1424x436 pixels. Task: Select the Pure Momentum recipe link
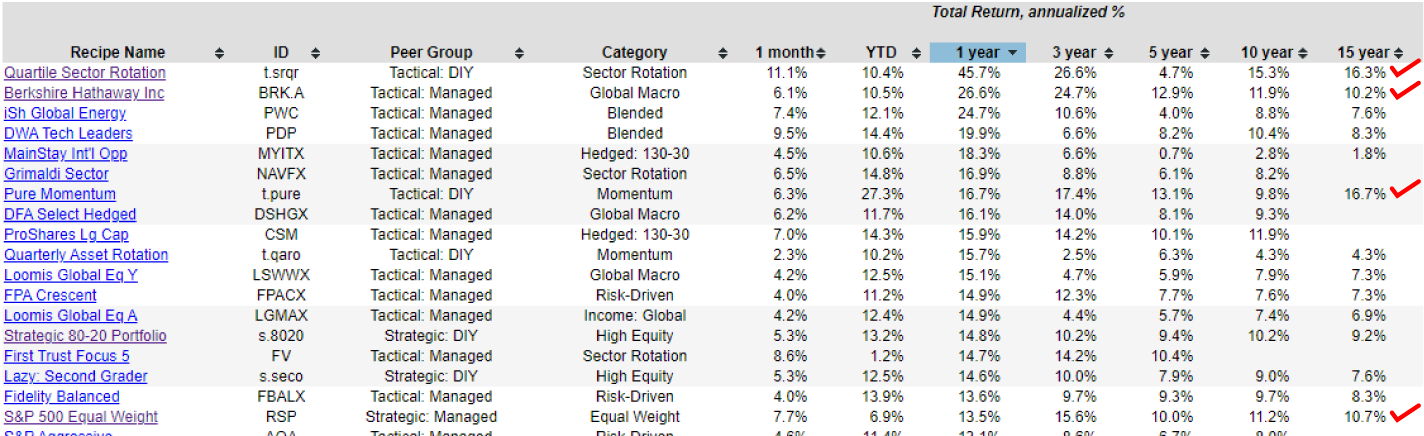pyautogui.click(x=60, y=194)
